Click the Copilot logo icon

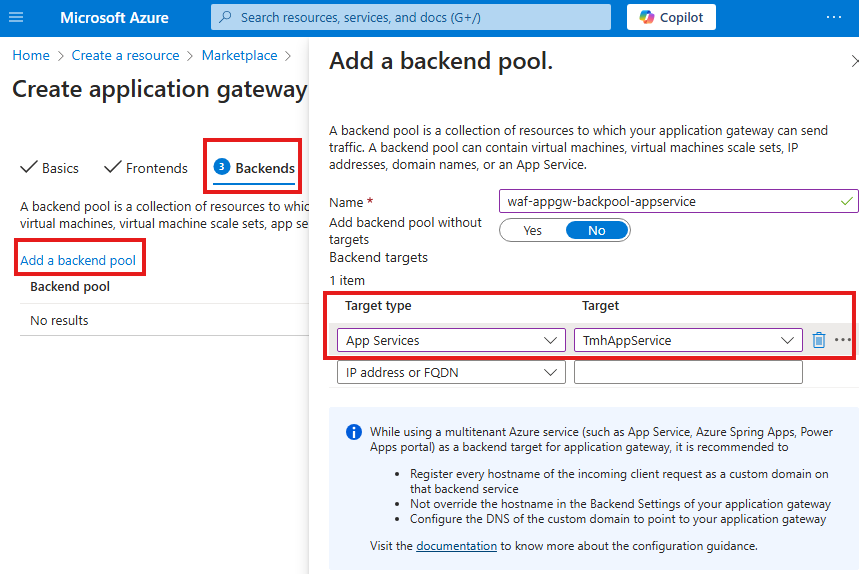pyautogui.click(x=646, y=18)
